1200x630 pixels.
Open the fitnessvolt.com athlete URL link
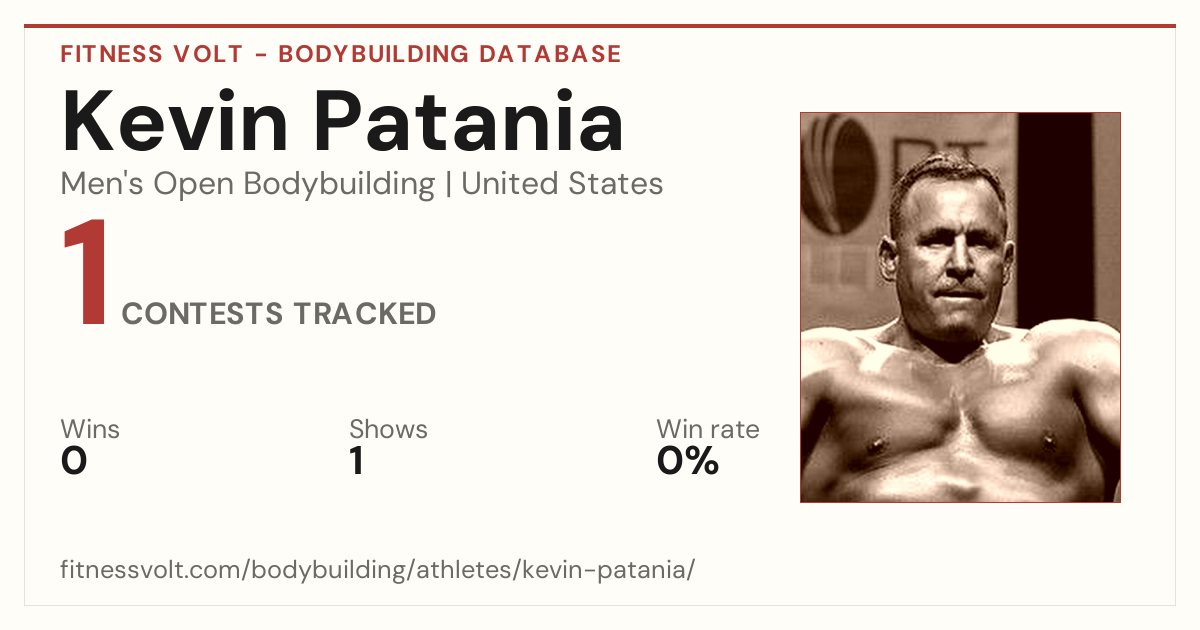pos(378,571)
